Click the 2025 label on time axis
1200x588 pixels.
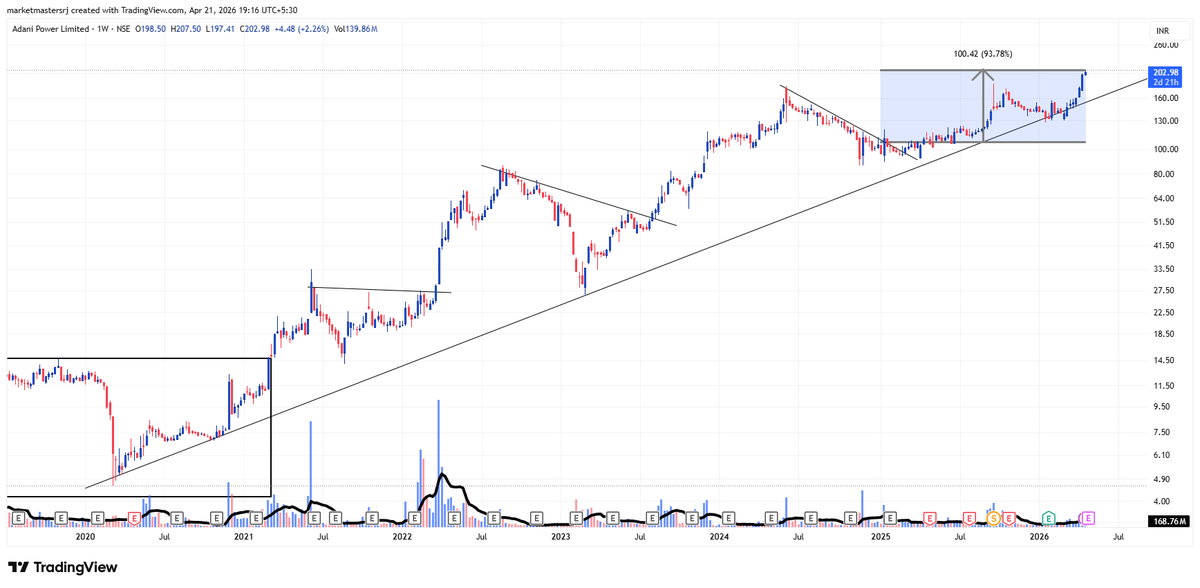880,537
